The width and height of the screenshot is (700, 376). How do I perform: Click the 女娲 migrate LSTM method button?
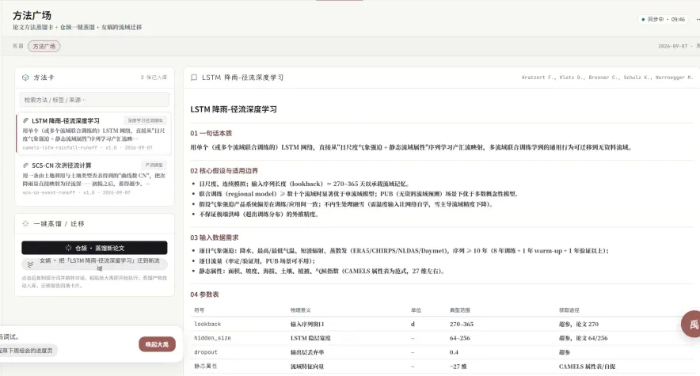(x=94, y=264)
